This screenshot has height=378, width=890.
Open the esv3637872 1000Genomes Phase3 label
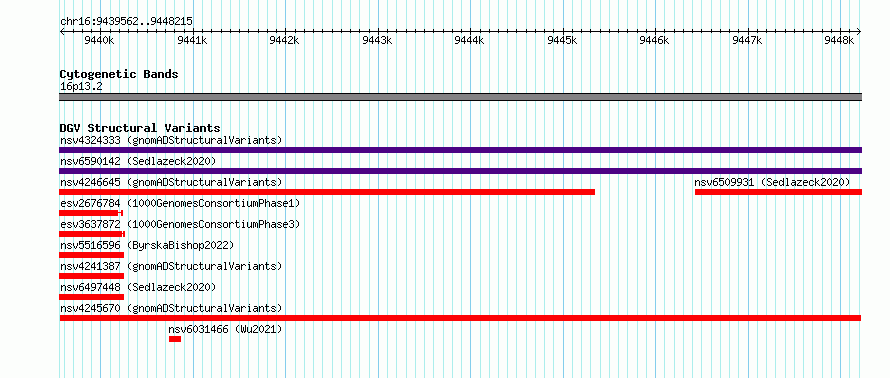pyautogui.click(x=180, y=224)
